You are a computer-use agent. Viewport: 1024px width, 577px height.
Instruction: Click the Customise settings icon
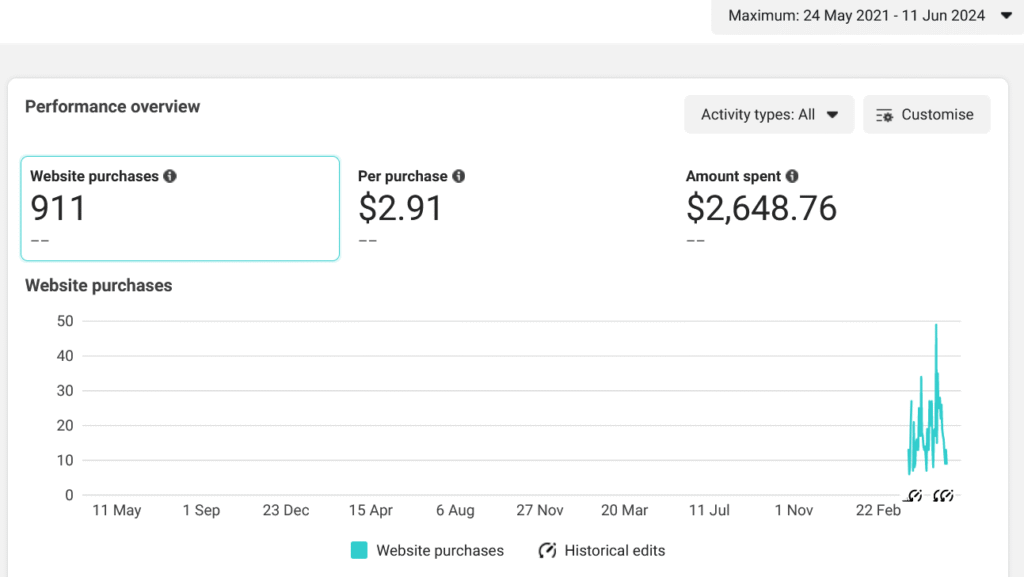(x=884, y=115)
